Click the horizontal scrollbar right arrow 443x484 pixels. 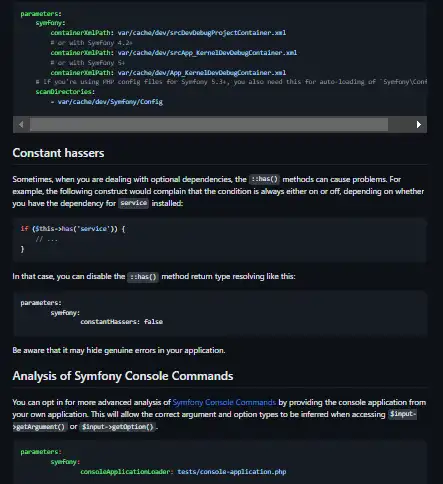[419, 124]
